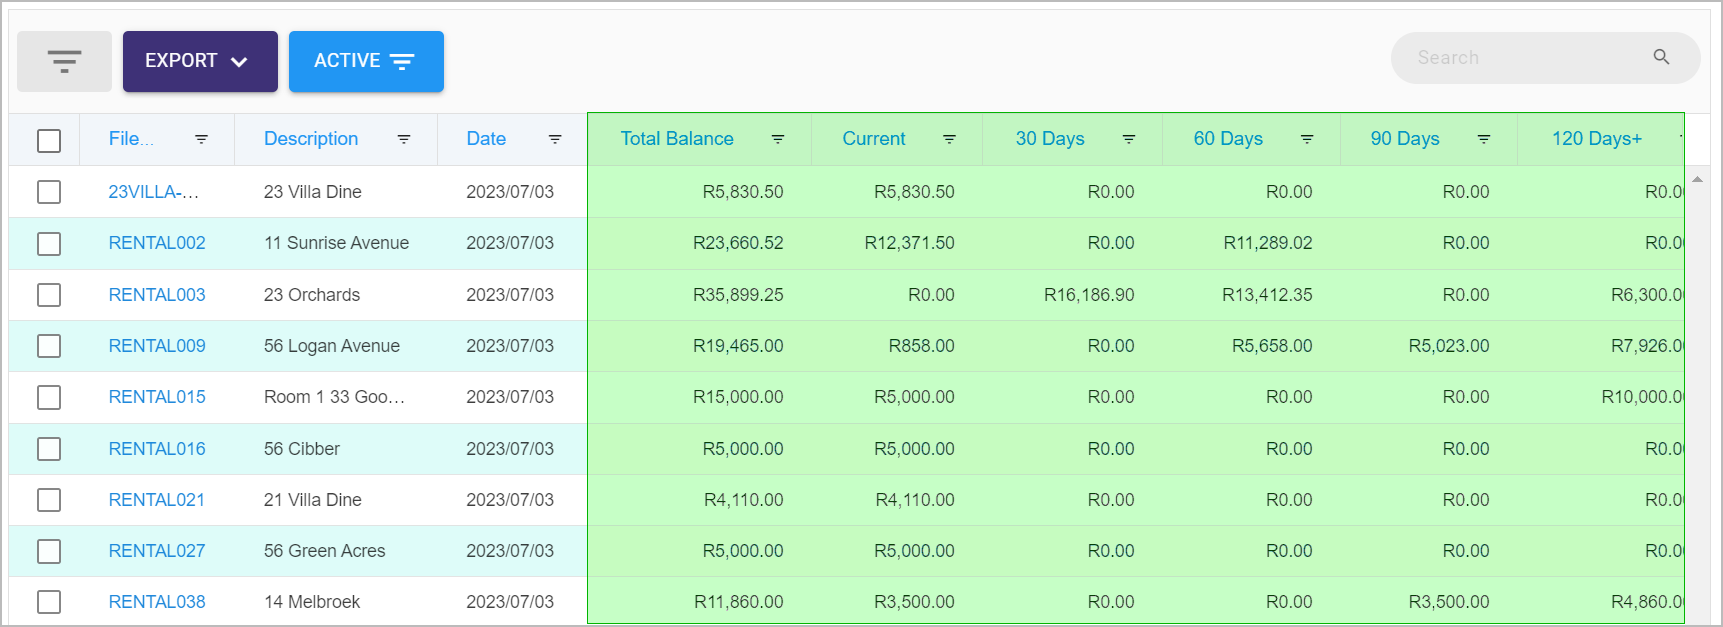Click inside the Search field
1723x627 pixels.
pos(1530,58)
